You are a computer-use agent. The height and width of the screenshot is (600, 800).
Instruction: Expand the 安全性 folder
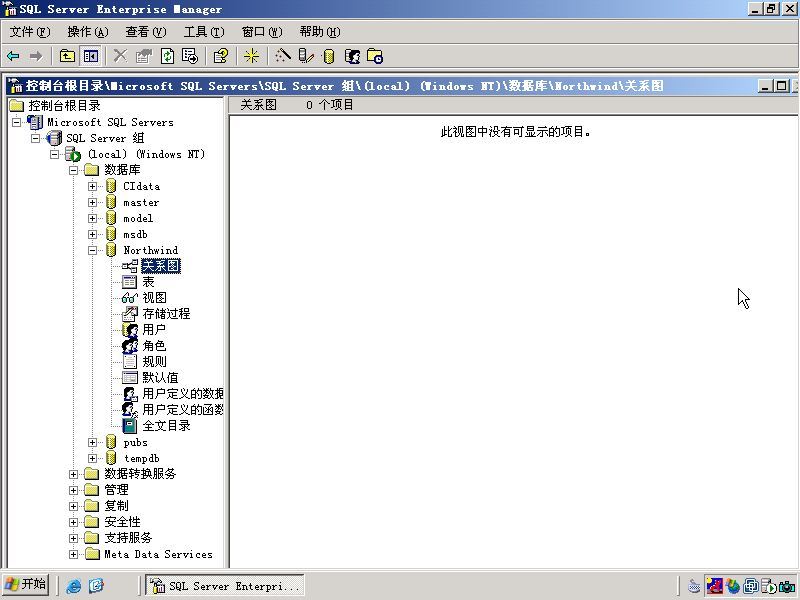click(x=73, y=522)
